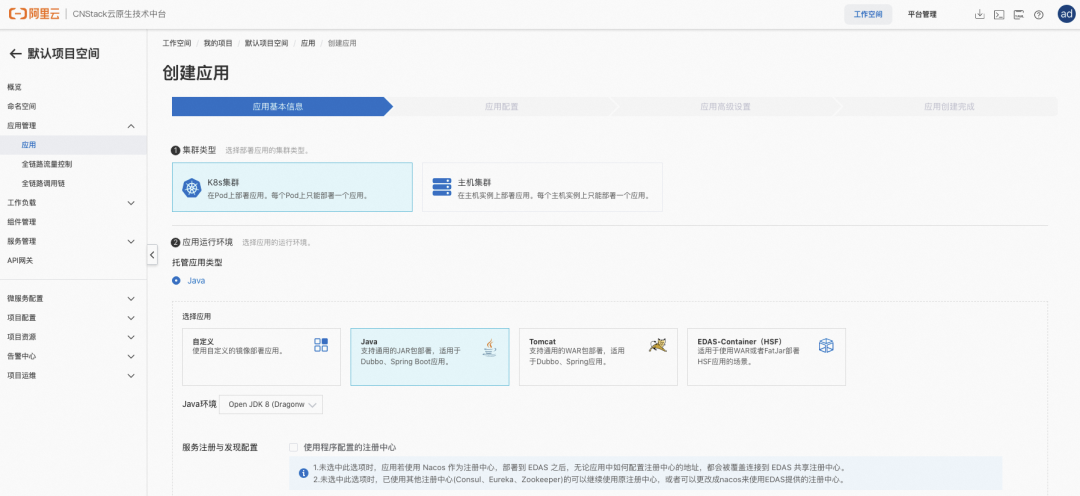Click the Tomcat cat icon

coord(658,344)
